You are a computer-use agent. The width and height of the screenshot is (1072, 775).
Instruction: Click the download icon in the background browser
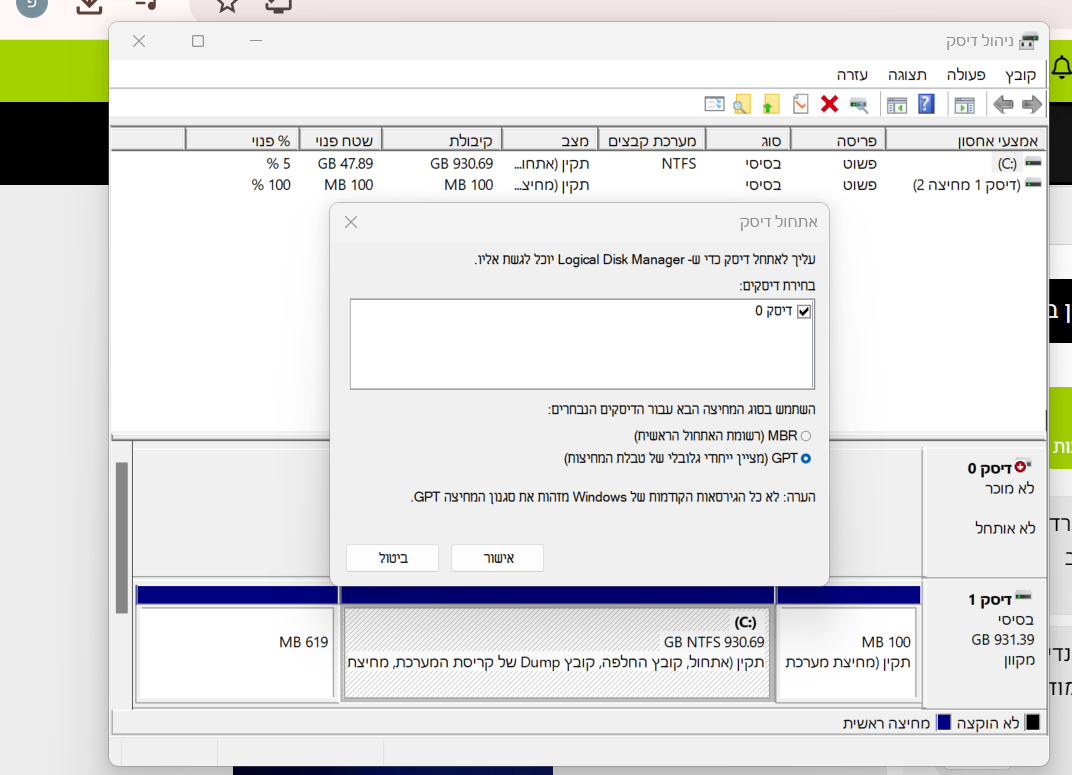[x=89, y=6]
